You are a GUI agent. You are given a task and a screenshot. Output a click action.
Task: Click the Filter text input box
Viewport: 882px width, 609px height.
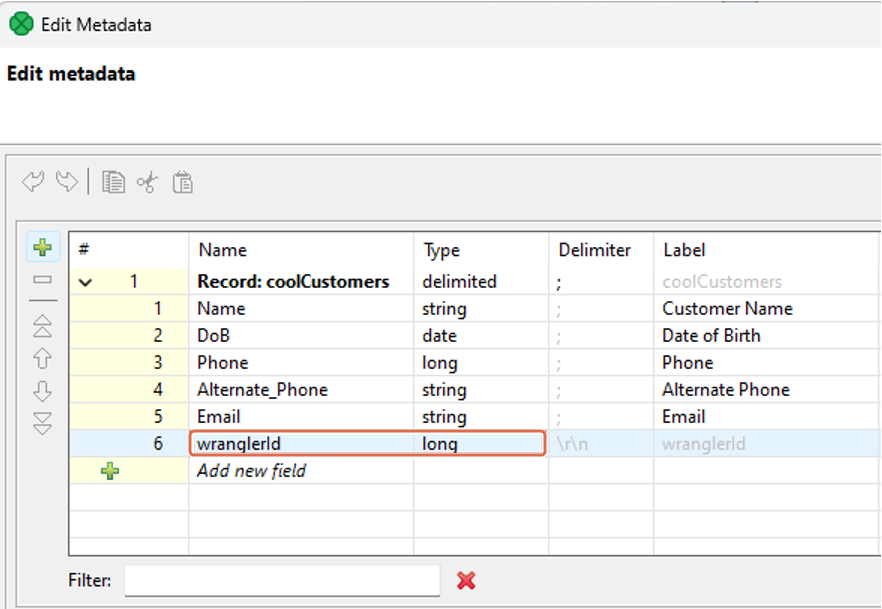pos(281,580)
